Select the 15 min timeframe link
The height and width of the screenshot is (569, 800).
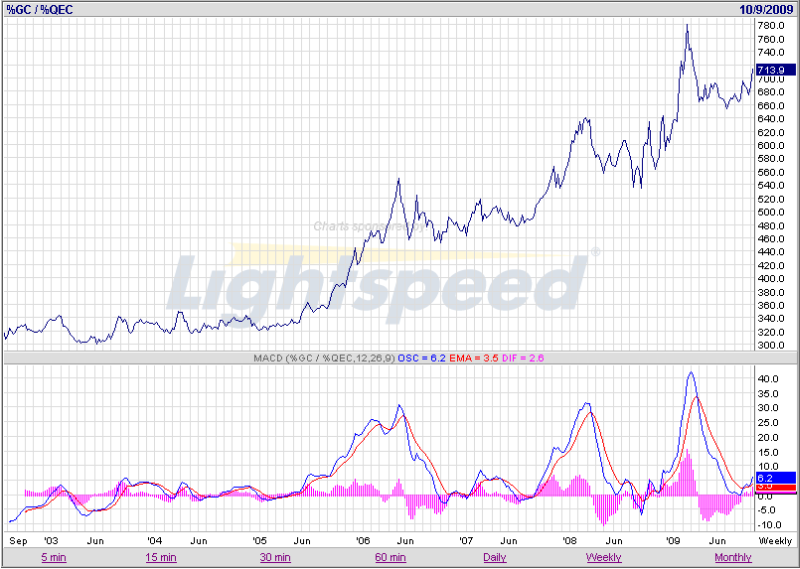pos(161,557)
